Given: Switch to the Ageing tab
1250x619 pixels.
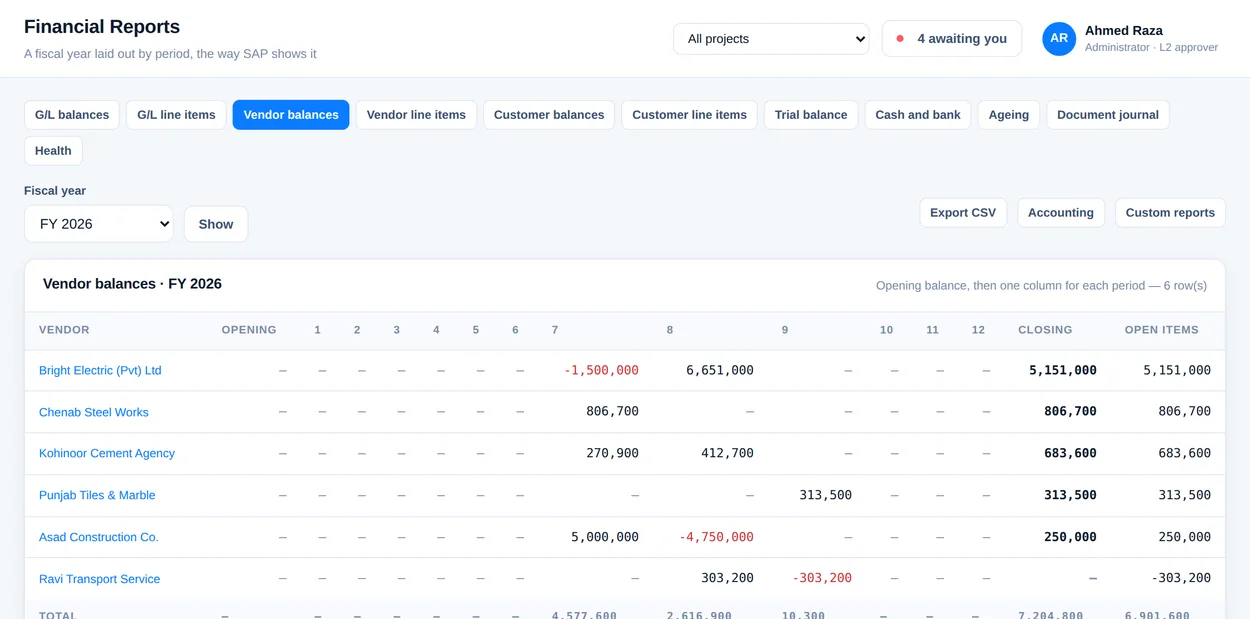Looking at the screenshot, I should coord(1009,115).
